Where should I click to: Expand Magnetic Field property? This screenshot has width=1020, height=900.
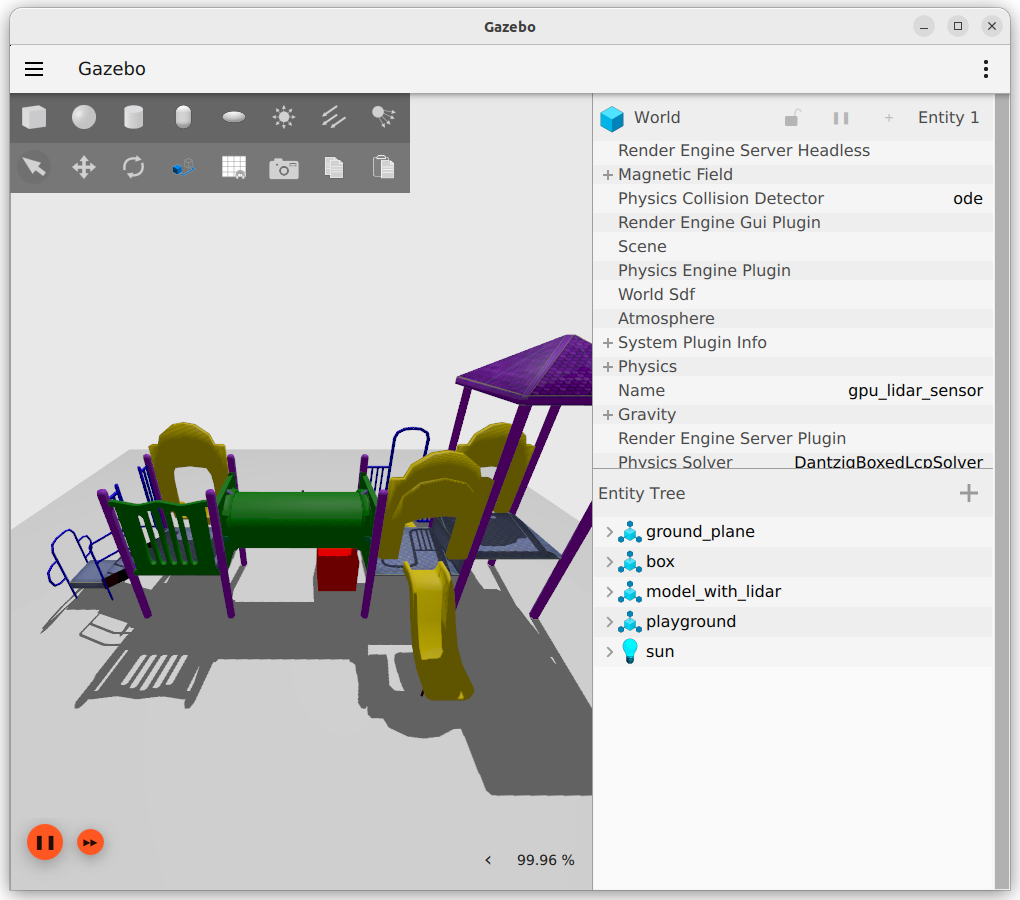(608, 175)
